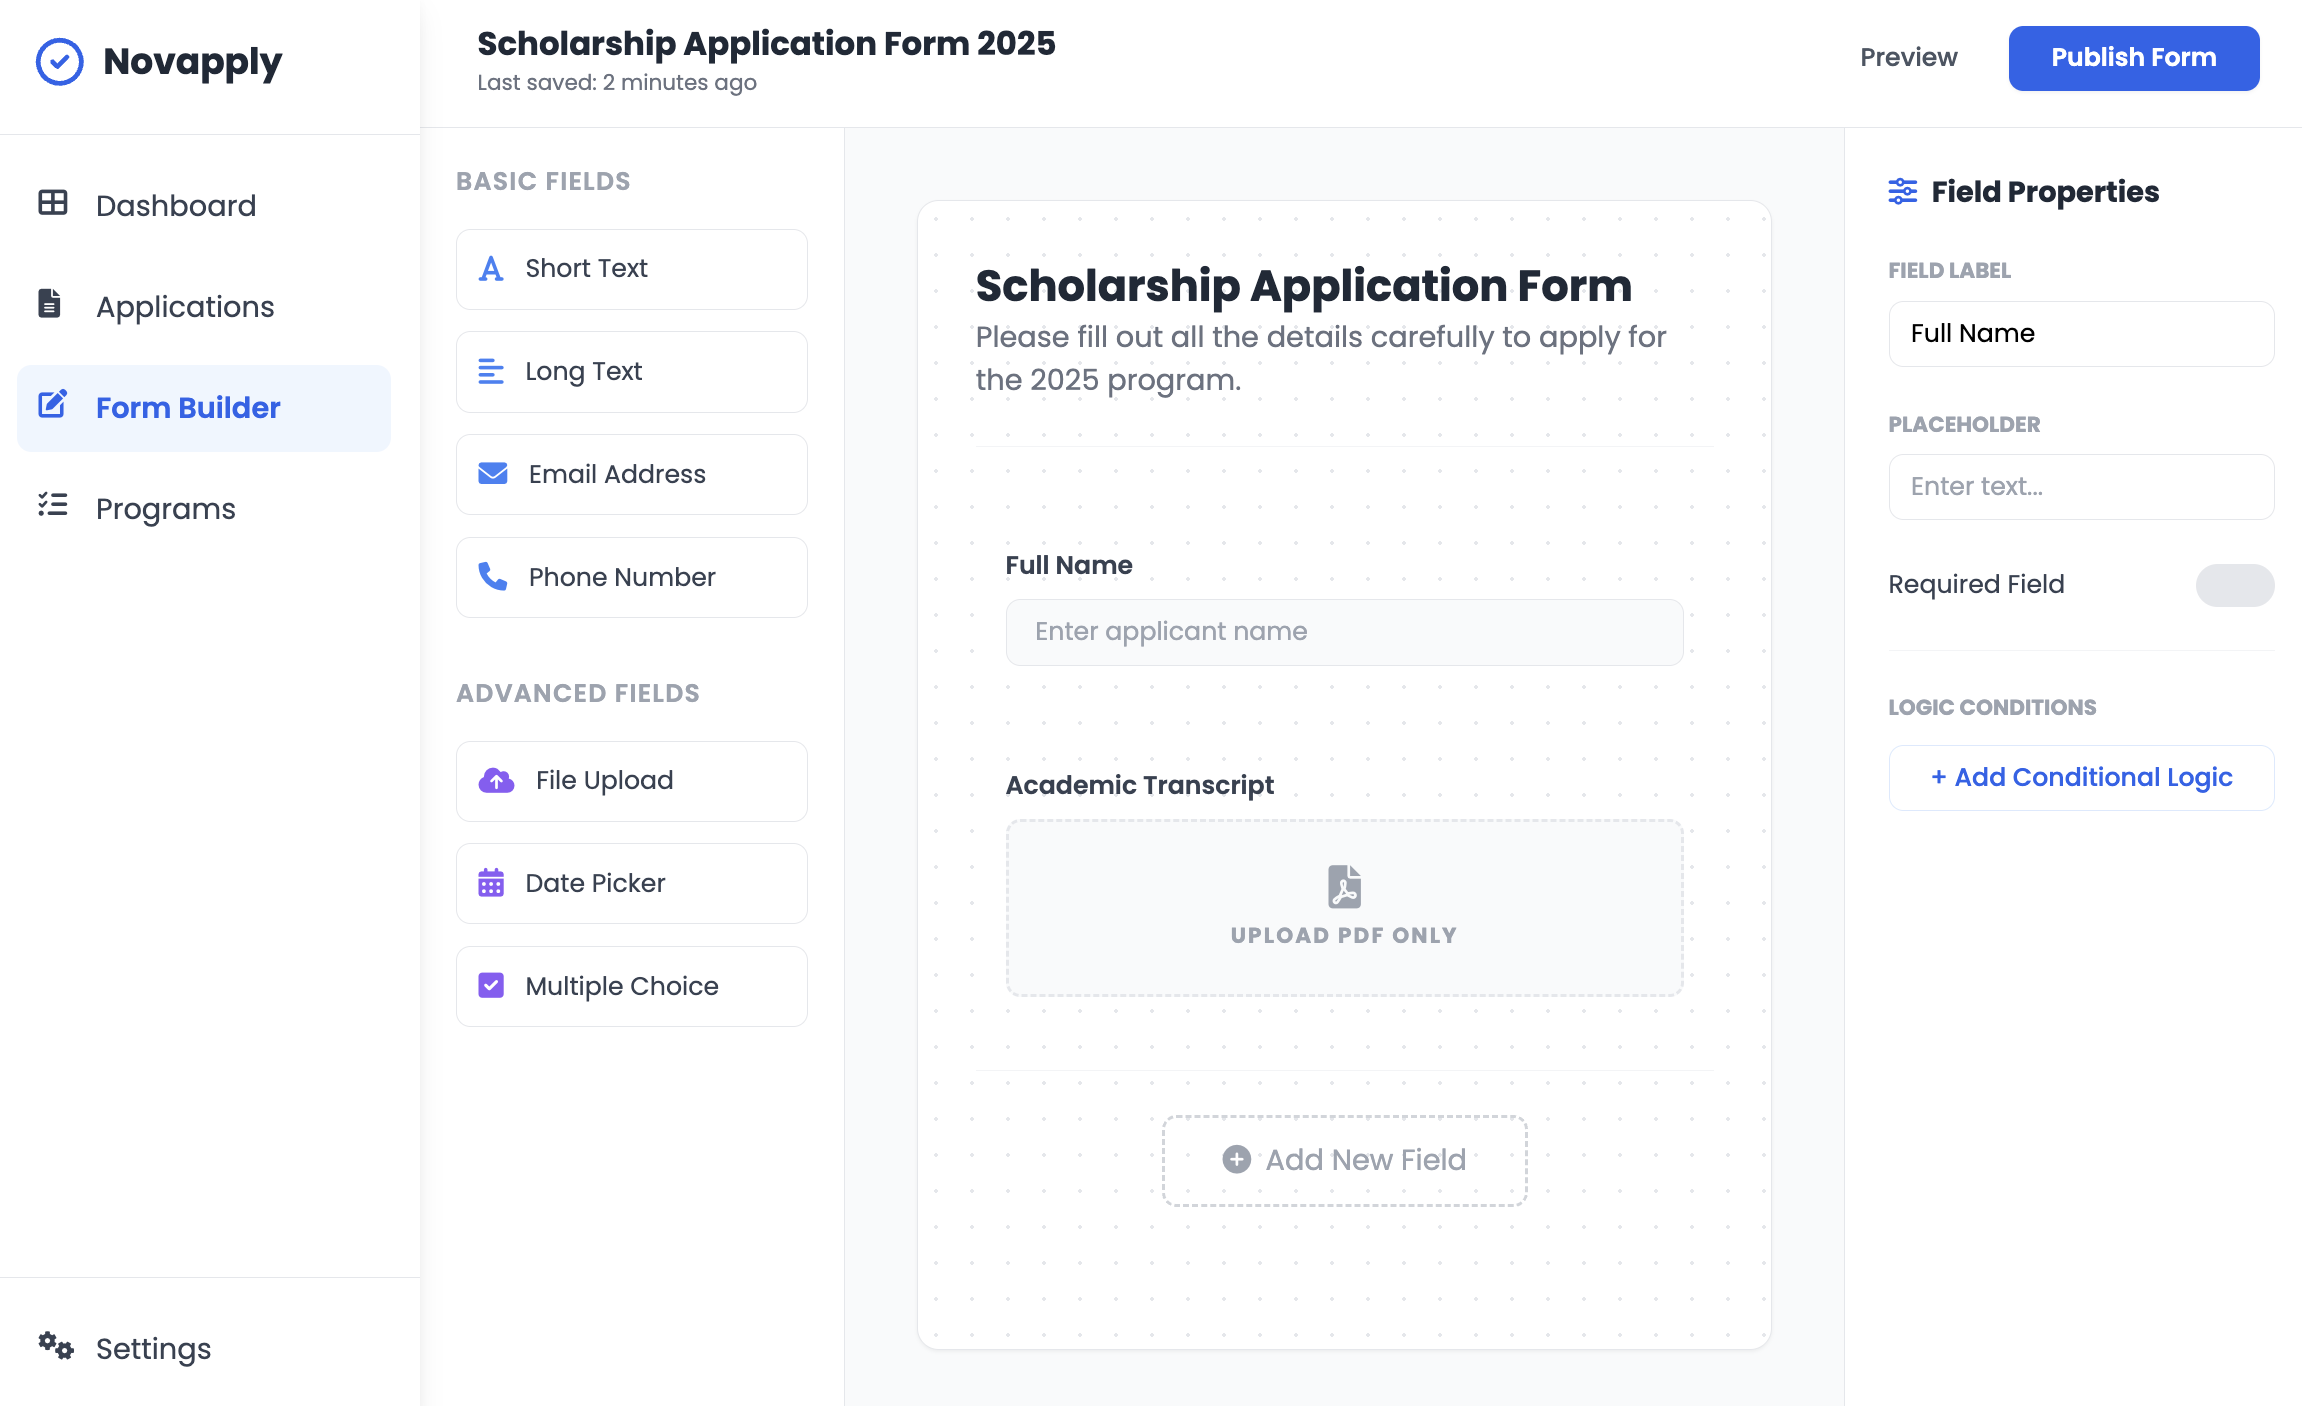Click the Multiple Choice checkbox icon
Viewport: 2302px width, 1406px height.
(x=491, y=986)
